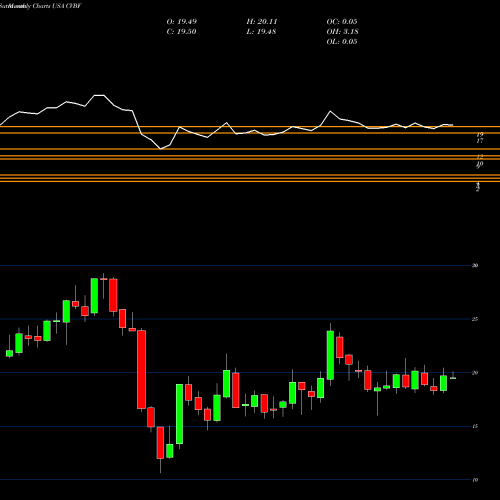Click the tallest red candlestick in the chart
This screenshot has height=500, width=500.
point(142,369)
